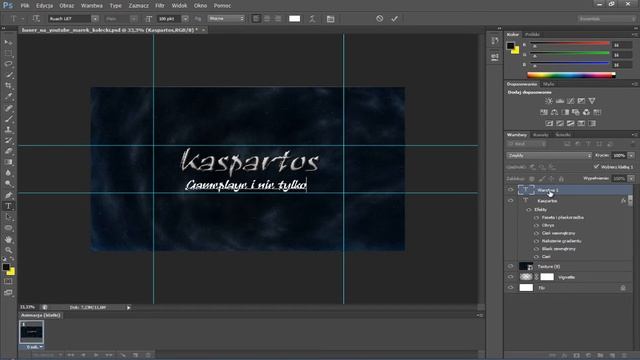
Task: Open the Edycja menu
Action: coord(44,6)
